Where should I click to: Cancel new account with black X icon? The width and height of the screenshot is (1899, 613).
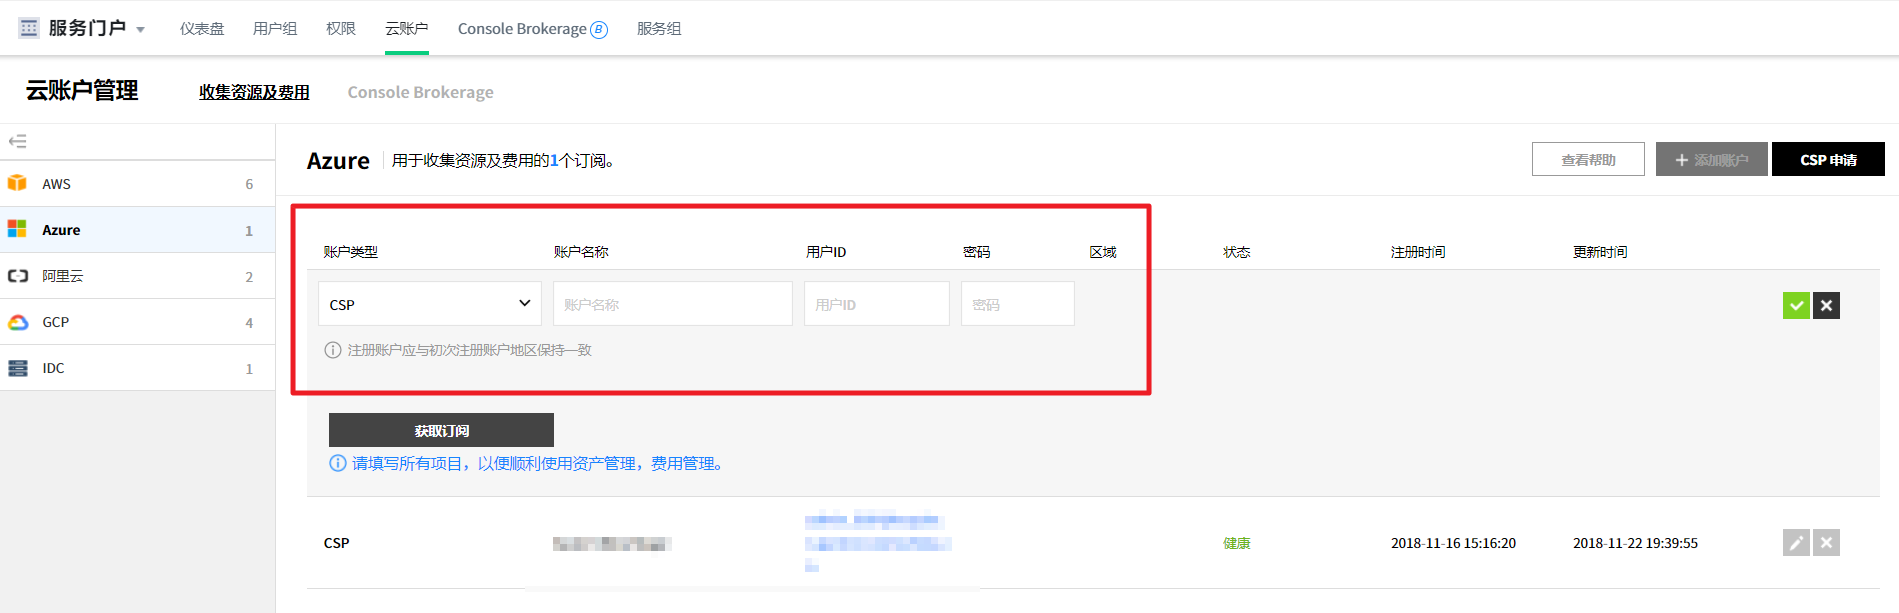point(1826,305)
